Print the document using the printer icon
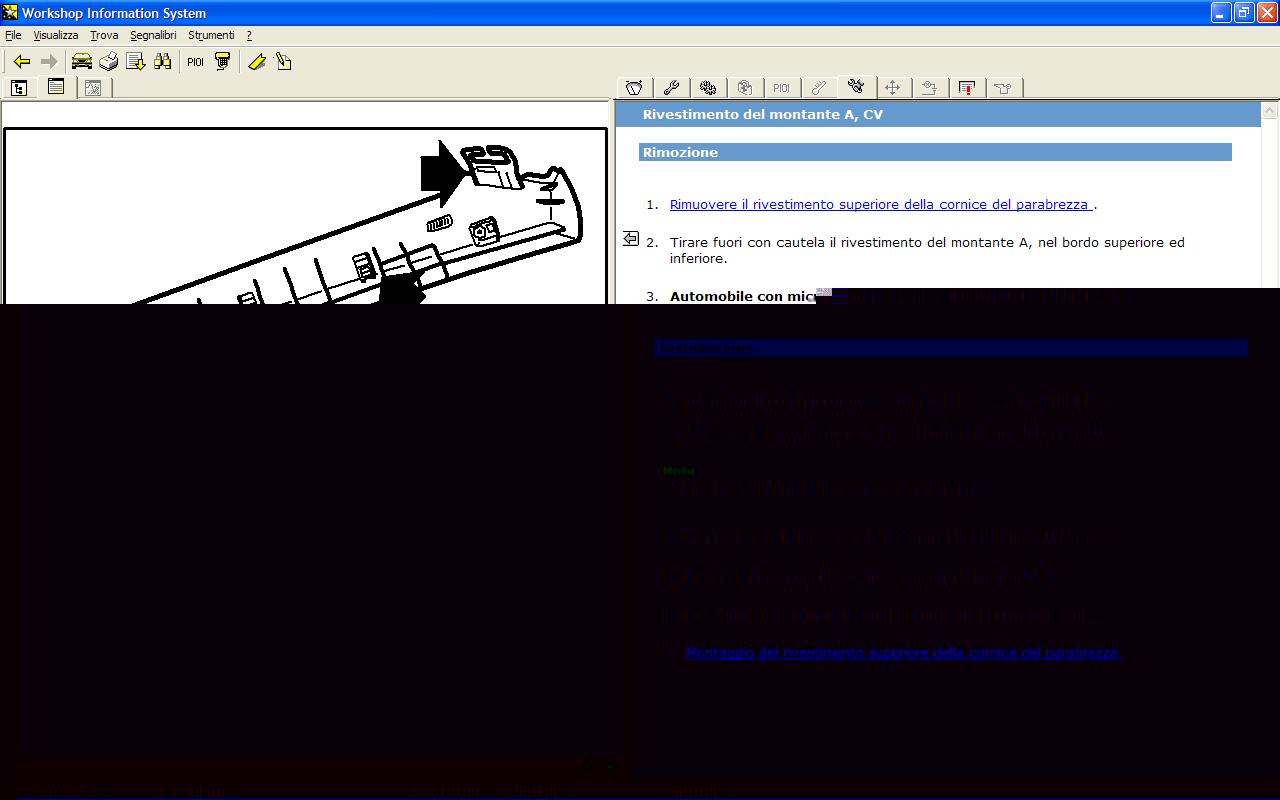The height and width of the screenshot is (800, 1280). coord(109,62)
